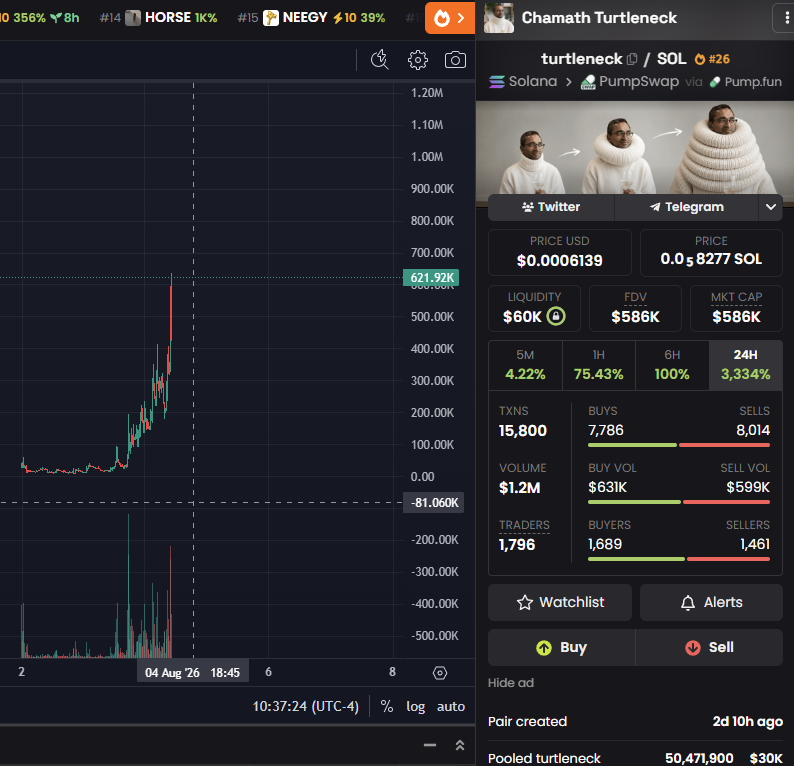This screenshot has height=766, width=794.
Task: Click the Buy button
Action: 561,648
